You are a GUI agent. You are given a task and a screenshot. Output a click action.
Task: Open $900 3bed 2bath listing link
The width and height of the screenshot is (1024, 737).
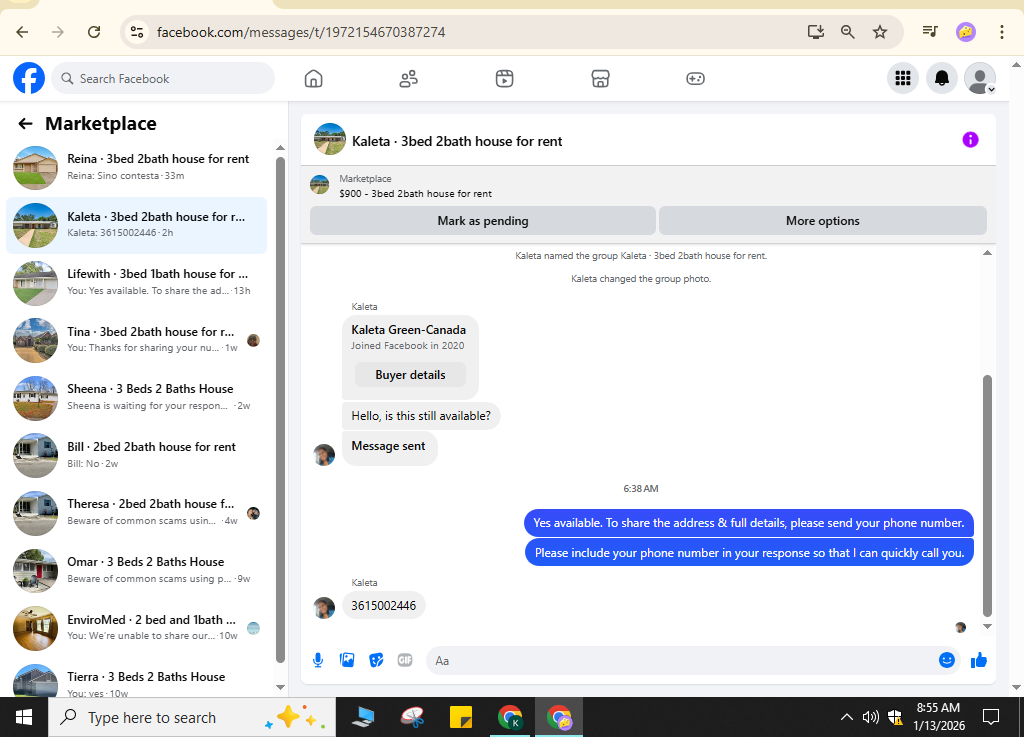(x=415, y=194)
